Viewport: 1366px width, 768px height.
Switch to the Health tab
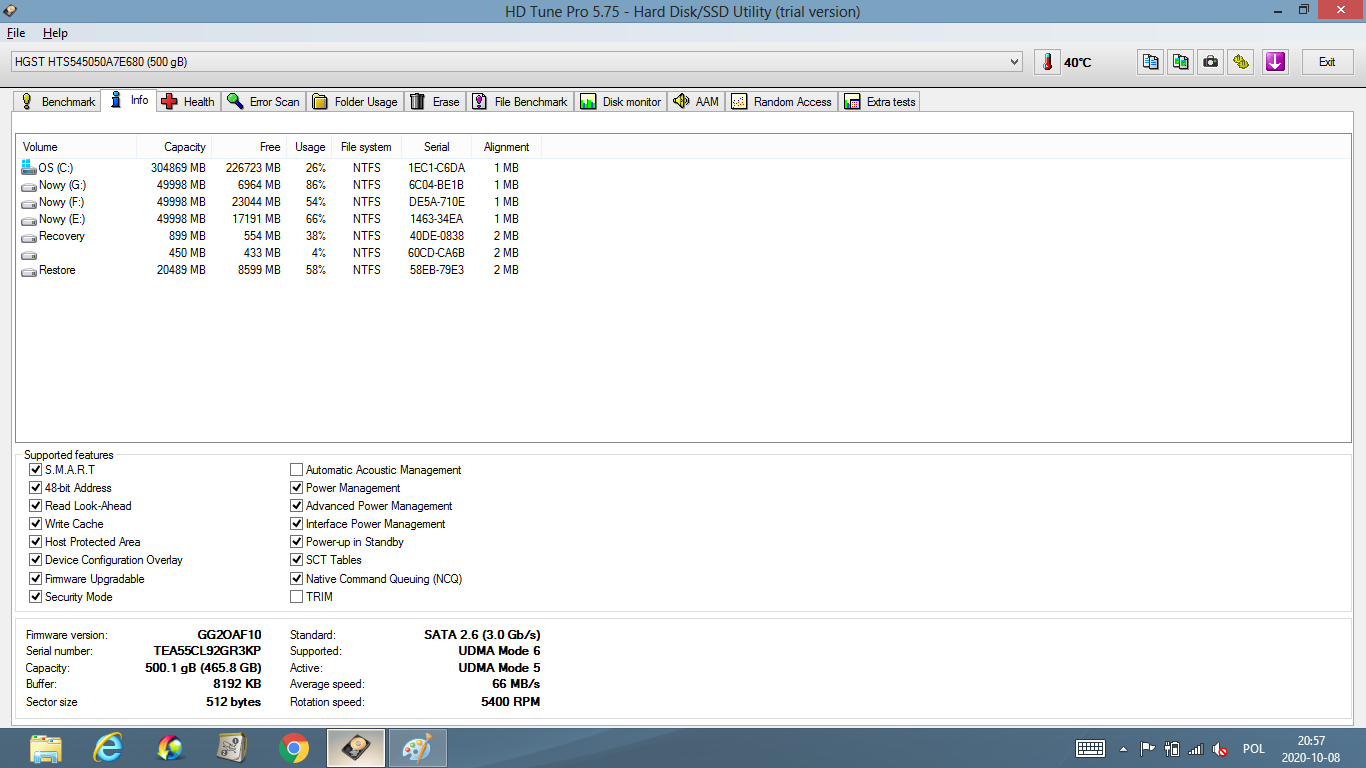(188, 101)
